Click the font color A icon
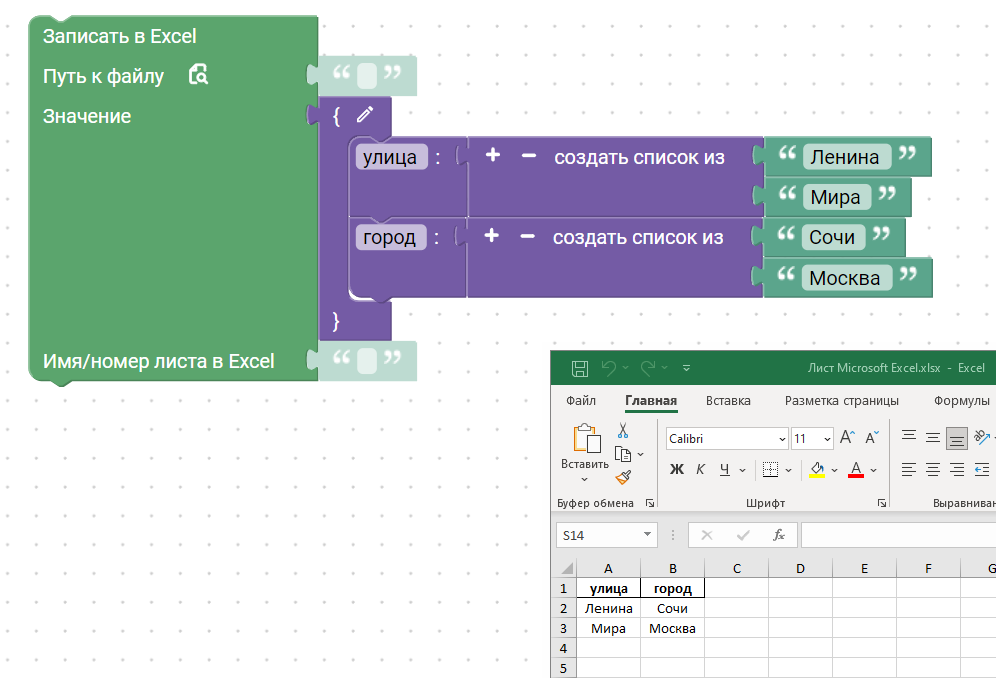Viewport: 996px width, 678px height. pyautogui.click(x=856, y=470)
